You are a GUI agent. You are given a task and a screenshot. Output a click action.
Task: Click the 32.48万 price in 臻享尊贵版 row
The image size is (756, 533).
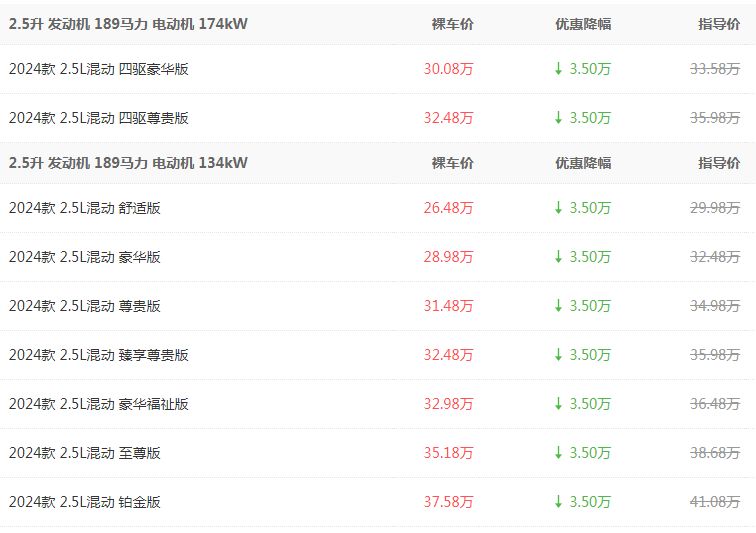coord(448,355)
